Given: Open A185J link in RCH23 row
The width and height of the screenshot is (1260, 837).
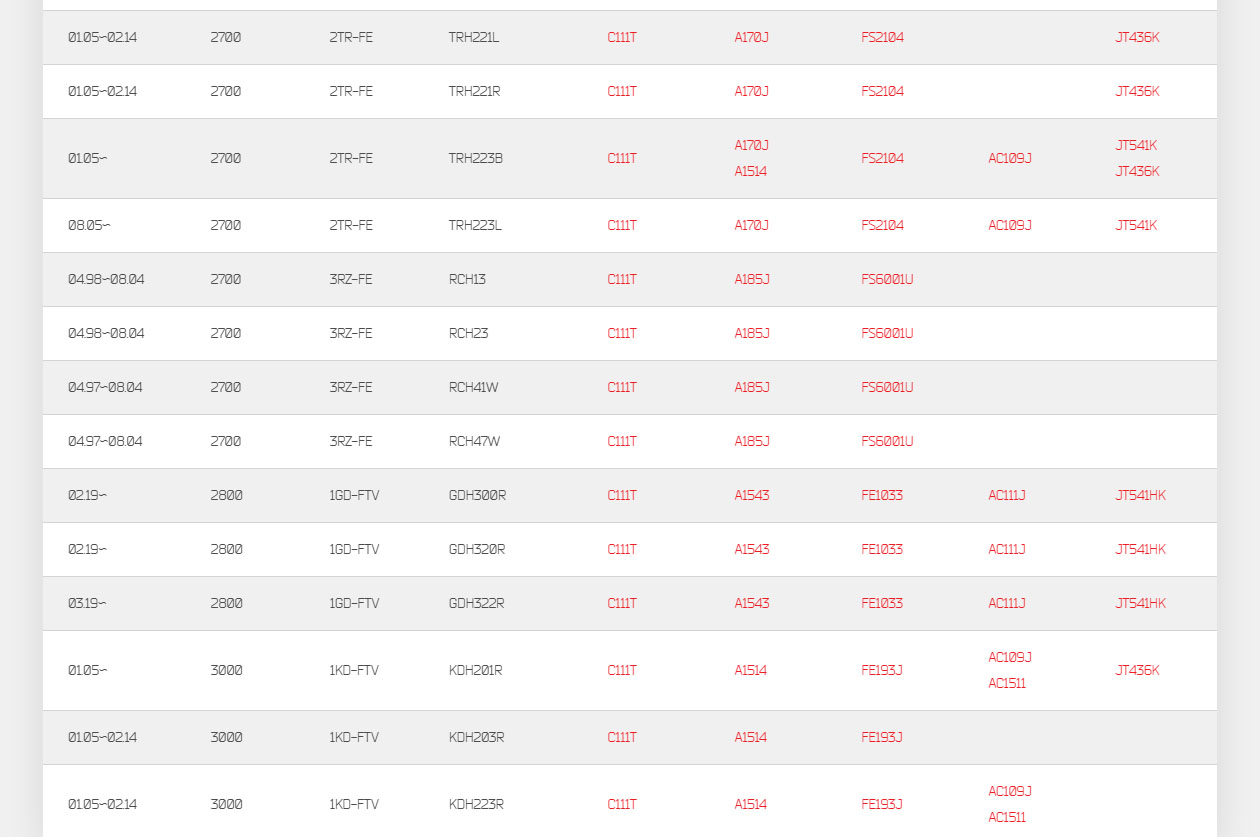Looking at the screenshot, I should pos(752,334).
